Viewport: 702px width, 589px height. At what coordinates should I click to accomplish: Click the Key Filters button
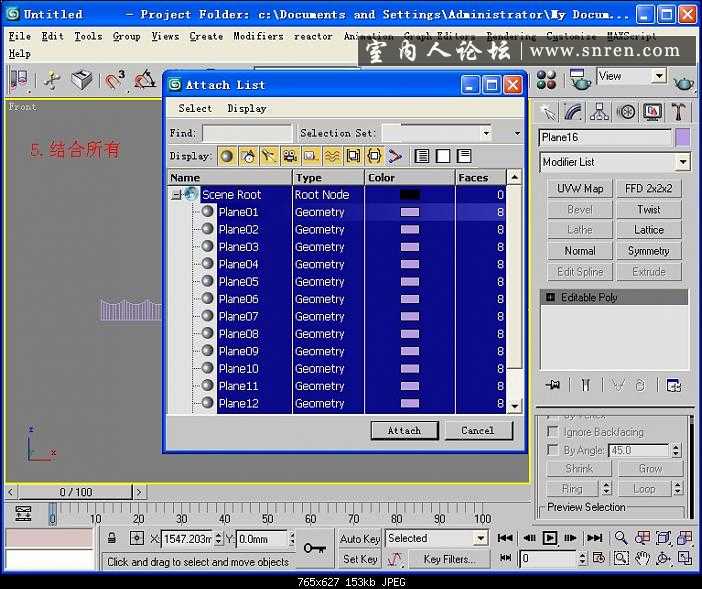[449, 559]
